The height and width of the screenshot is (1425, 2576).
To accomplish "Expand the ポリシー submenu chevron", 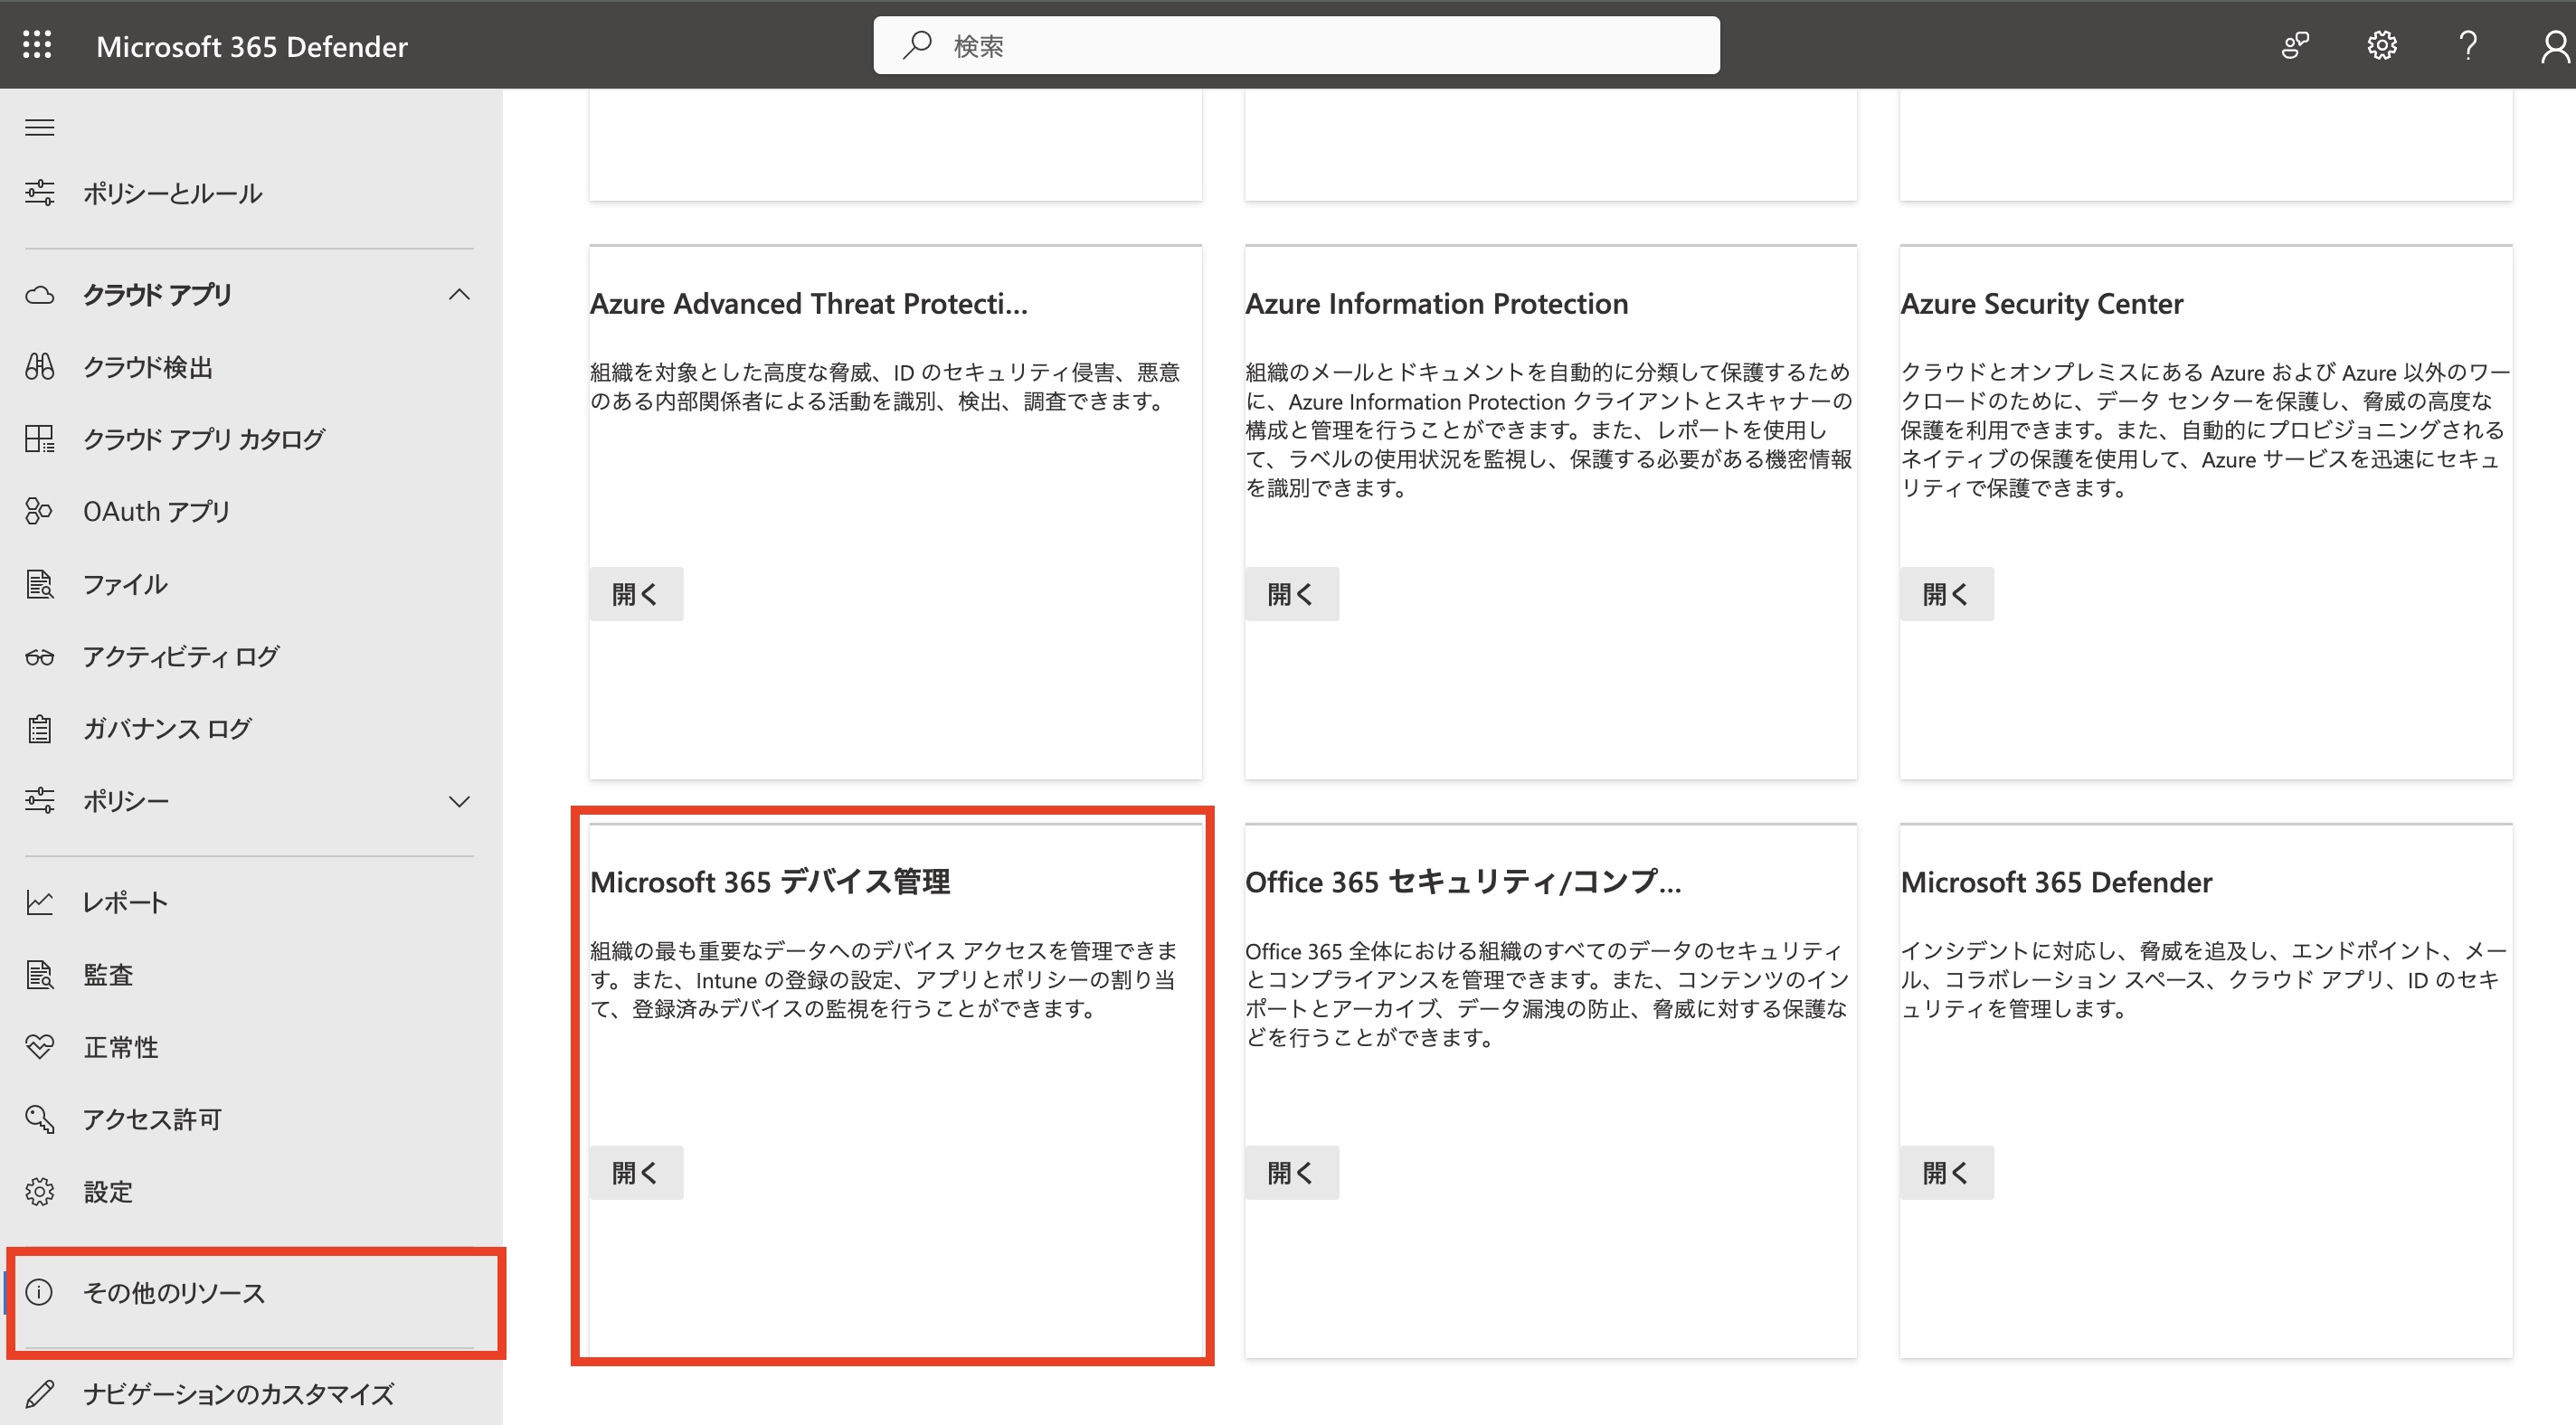I will pos(459,801).
